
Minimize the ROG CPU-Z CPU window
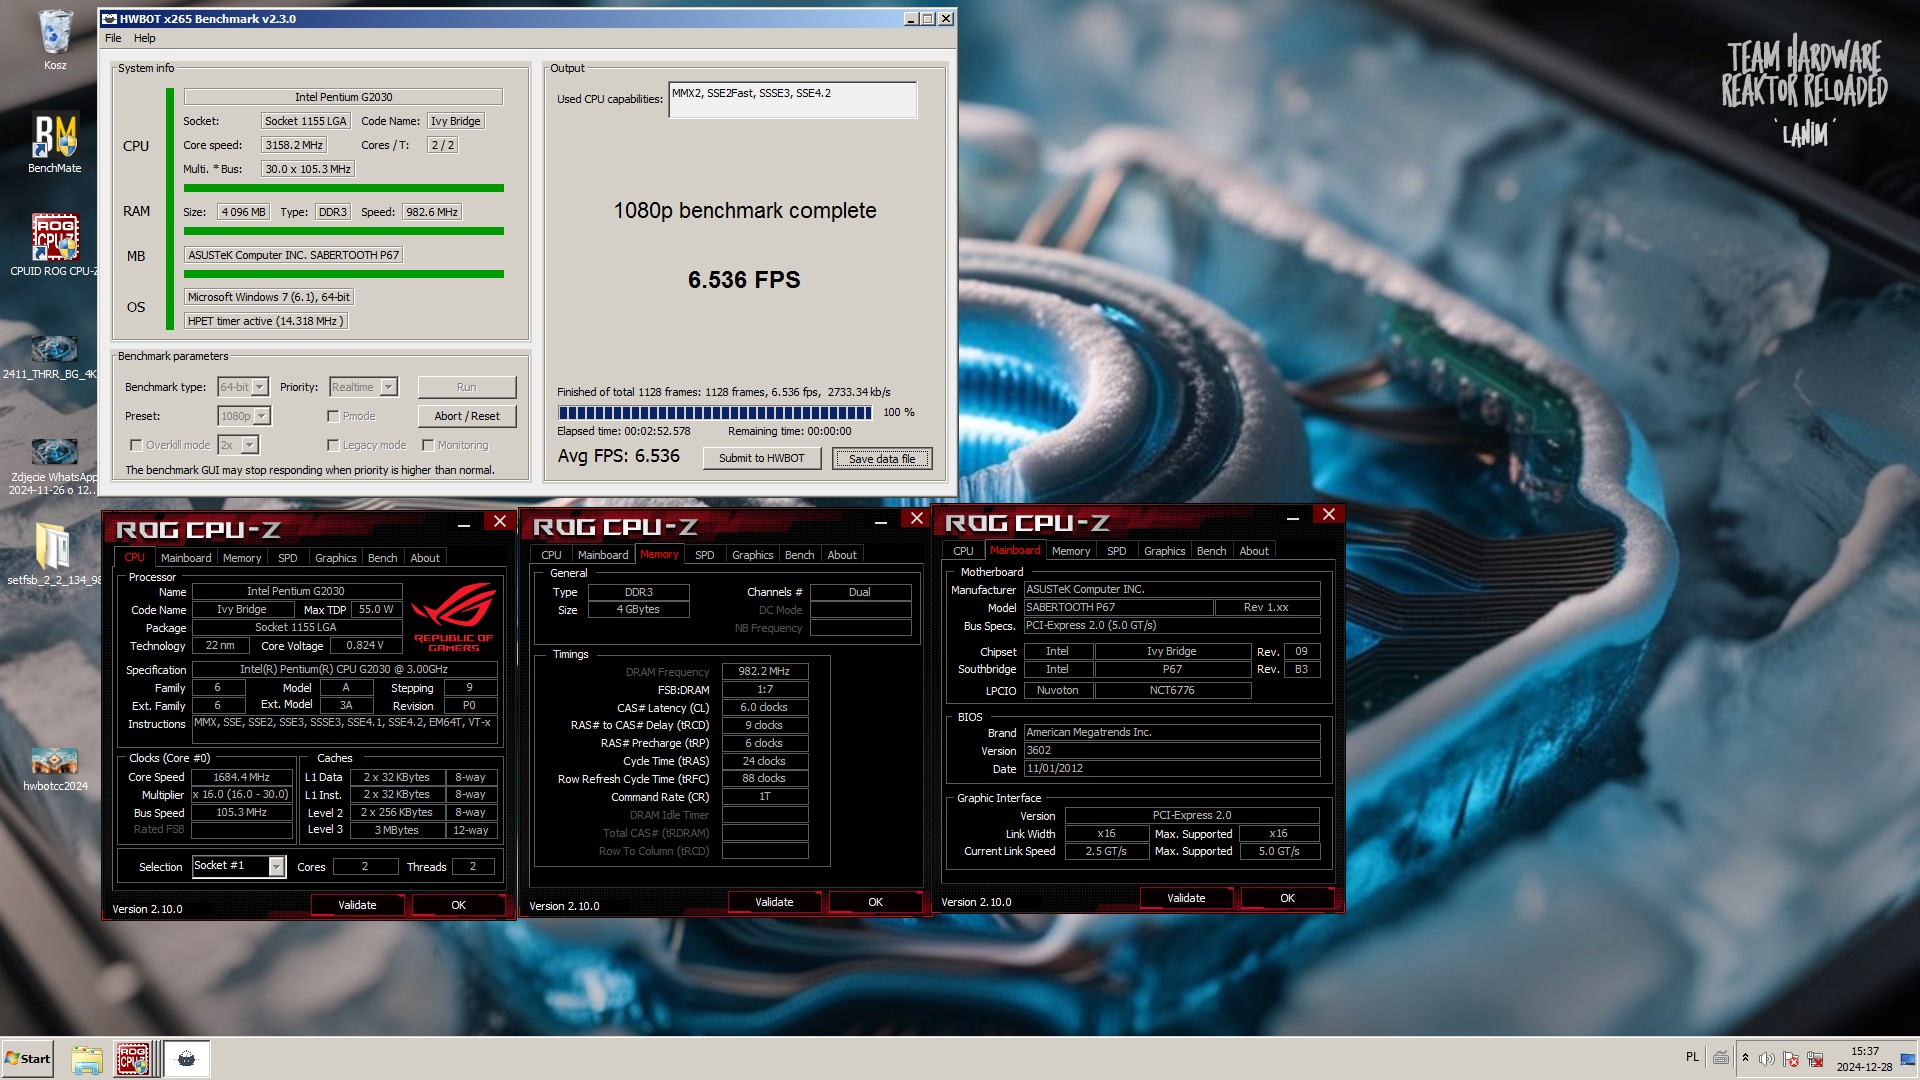464,523
